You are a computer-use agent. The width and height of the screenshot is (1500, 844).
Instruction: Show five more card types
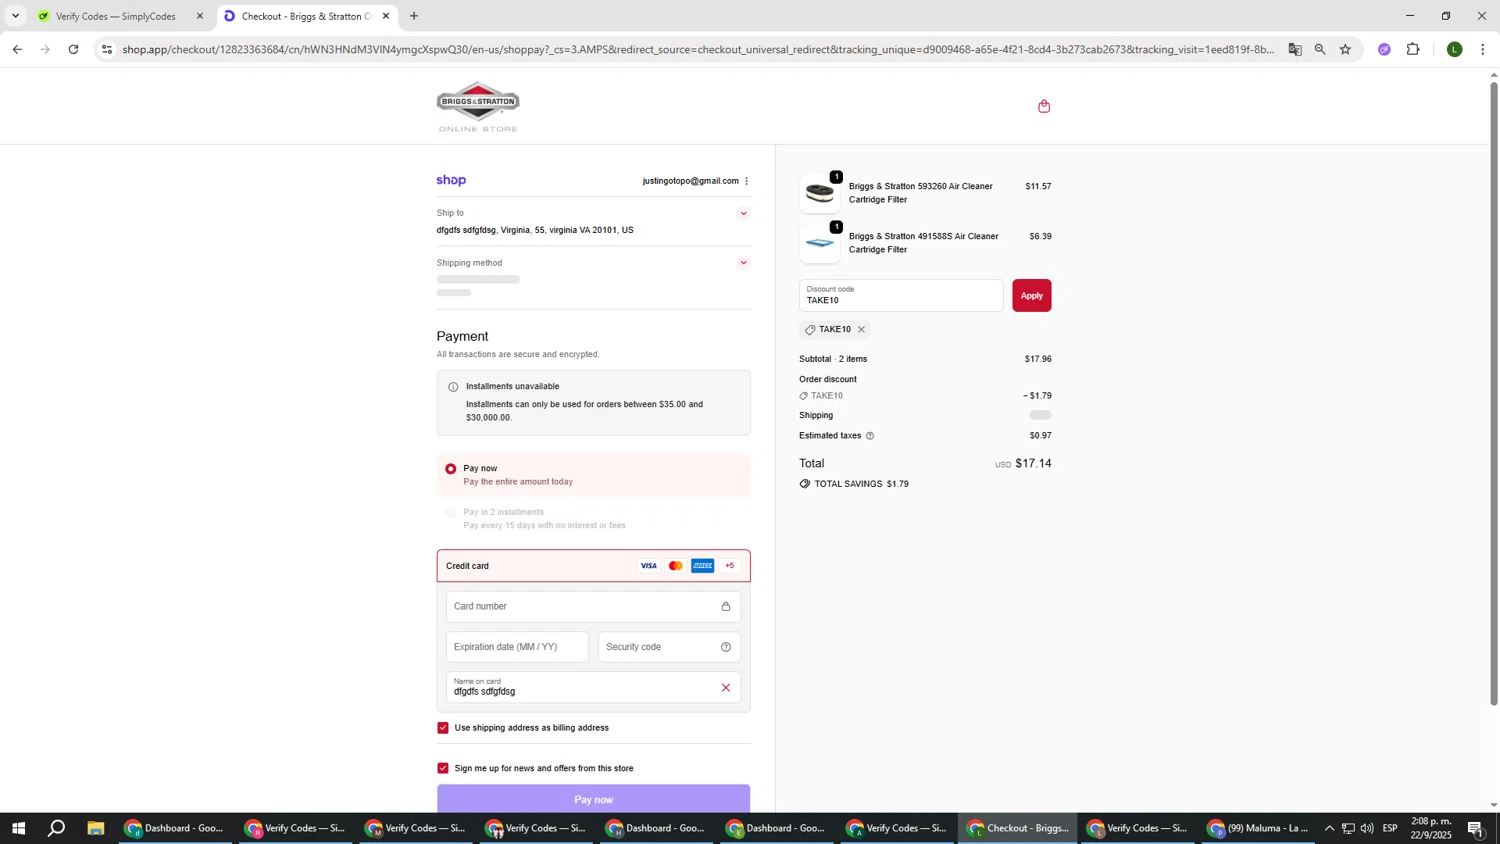[x=730, y=566]
